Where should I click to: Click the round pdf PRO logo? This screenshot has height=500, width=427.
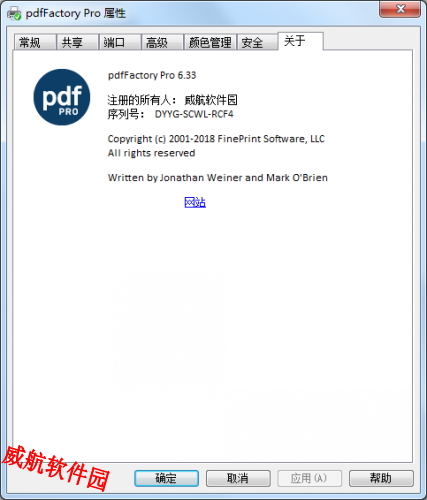coord(62,97)
